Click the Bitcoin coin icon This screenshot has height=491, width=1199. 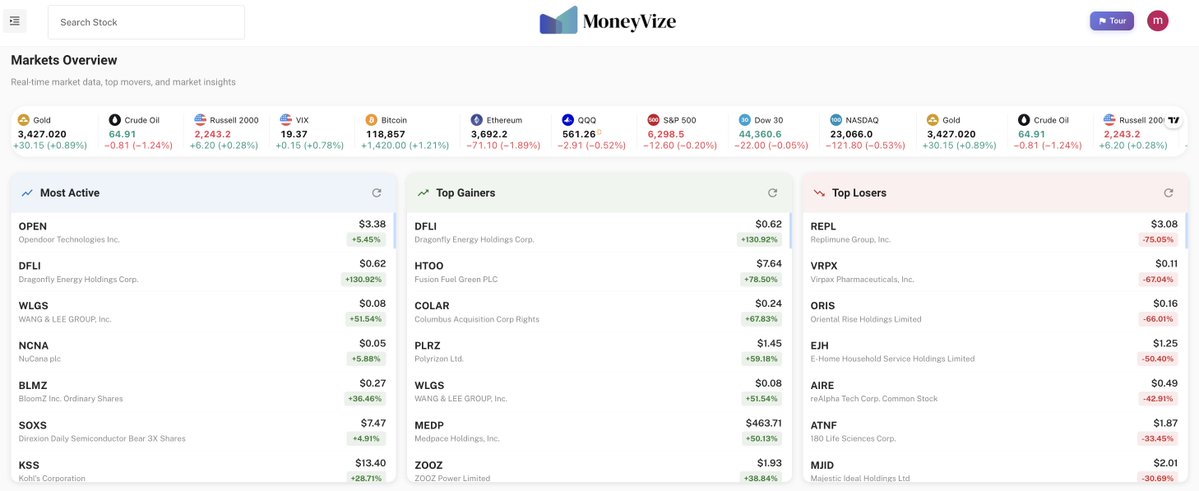[x=372, y=120]
